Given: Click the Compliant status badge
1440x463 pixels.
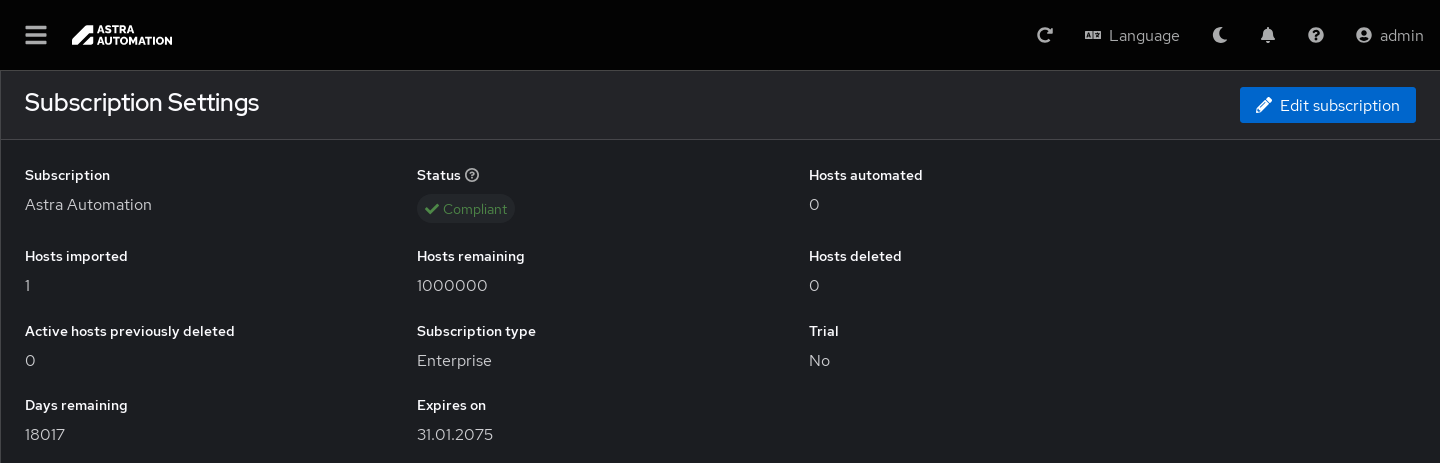Looking at the screenshot, I should click(x=466, y=209).
